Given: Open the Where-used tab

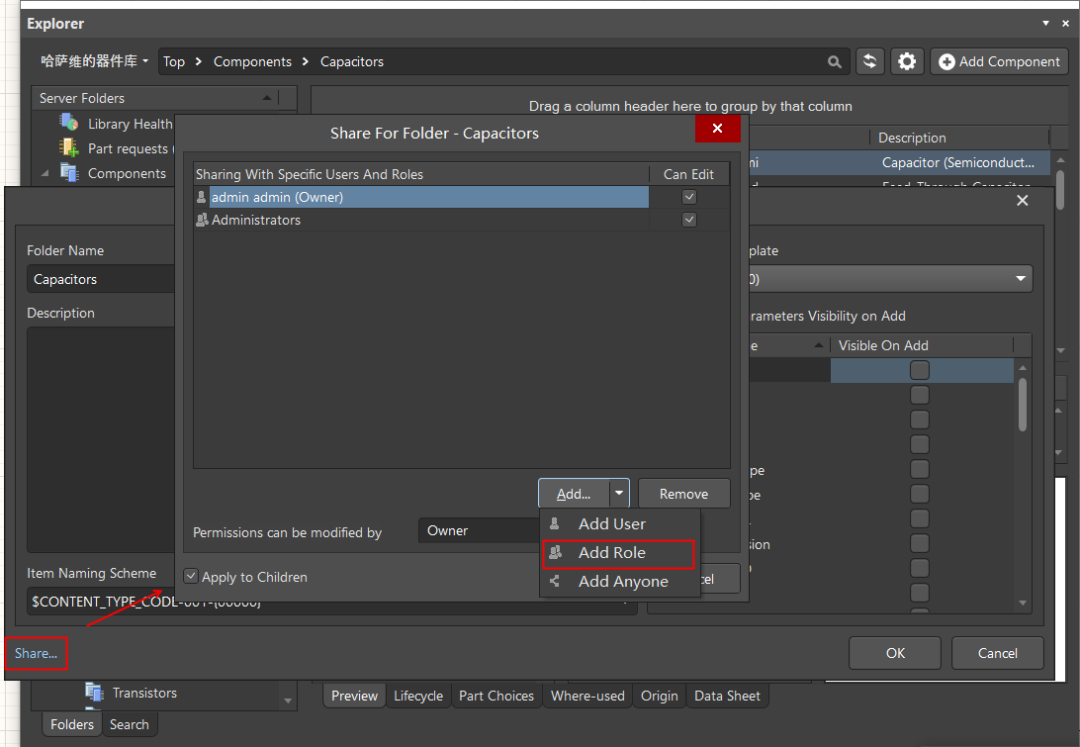Looking at the screenshot, I should [588, 695].
